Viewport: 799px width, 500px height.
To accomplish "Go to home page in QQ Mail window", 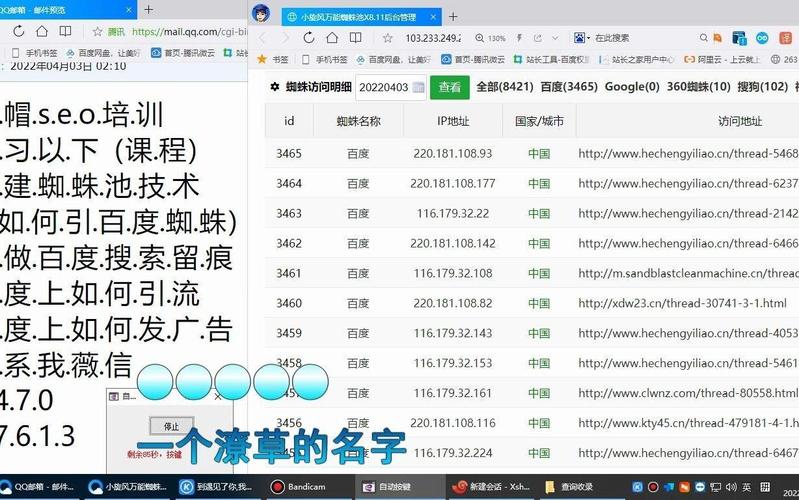I will [42, 31].
